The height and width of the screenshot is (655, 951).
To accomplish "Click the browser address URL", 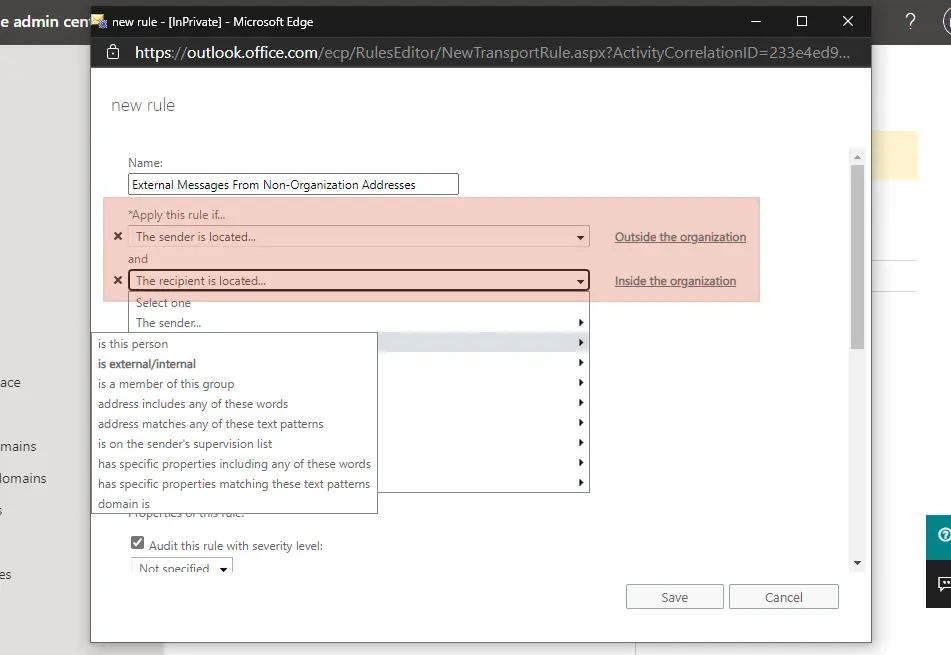I will click(x=492, y=53).
